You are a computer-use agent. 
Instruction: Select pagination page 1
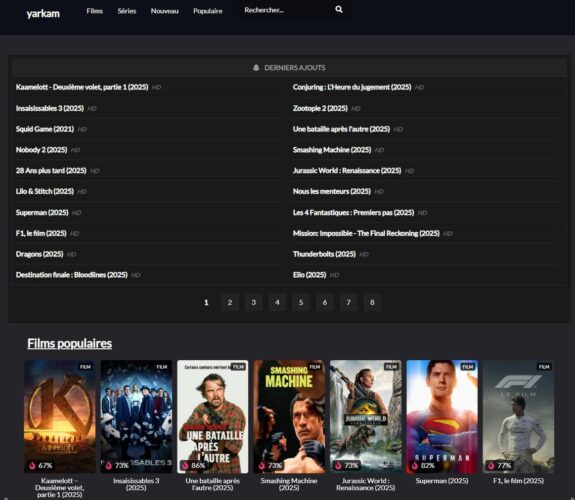point(206,303)
